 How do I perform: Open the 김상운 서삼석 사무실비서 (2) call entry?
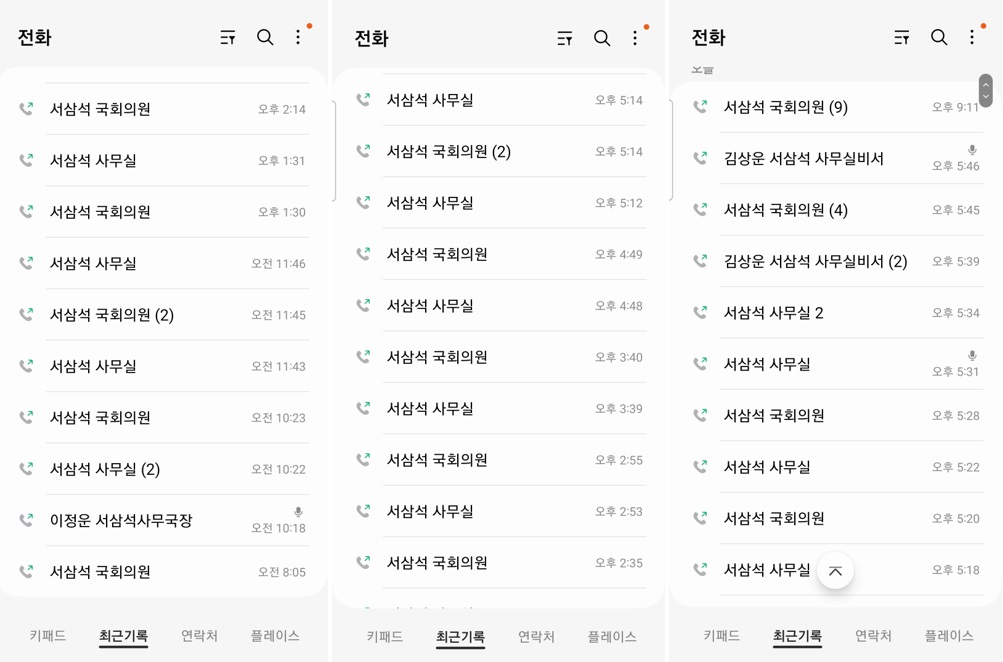pos(815,261)
